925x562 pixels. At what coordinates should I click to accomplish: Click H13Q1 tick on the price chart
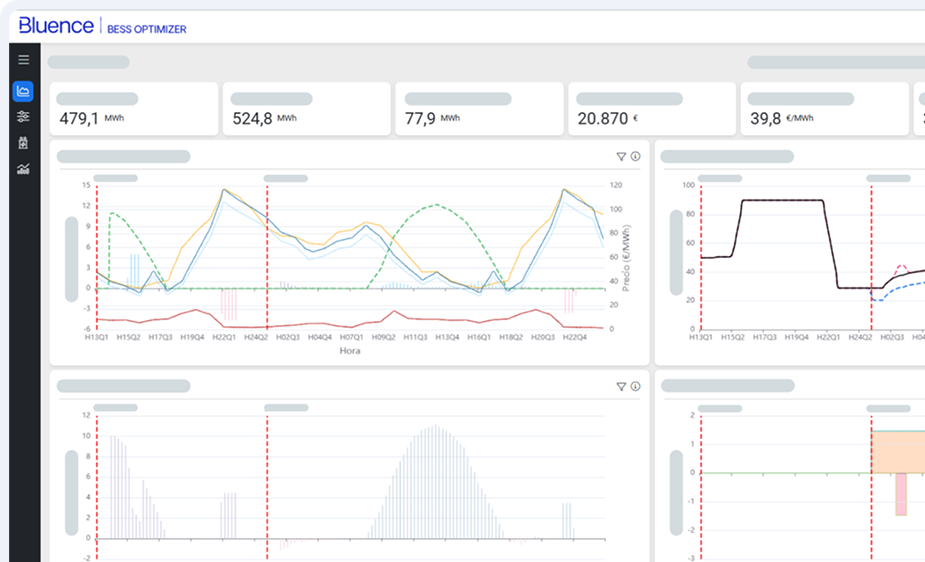coord(97,337)
